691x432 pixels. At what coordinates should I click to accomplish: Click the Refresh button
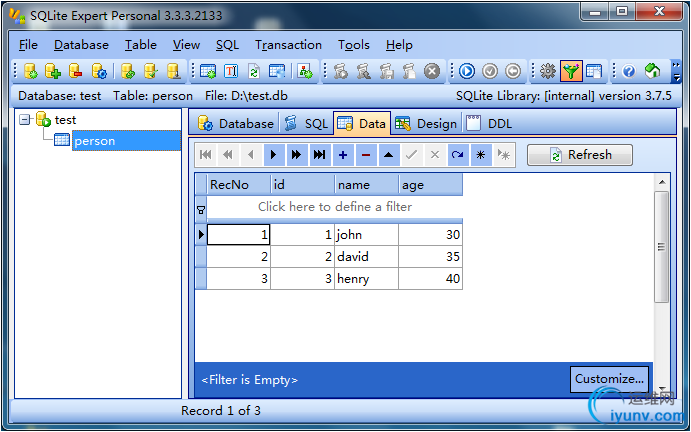point(580,155)
